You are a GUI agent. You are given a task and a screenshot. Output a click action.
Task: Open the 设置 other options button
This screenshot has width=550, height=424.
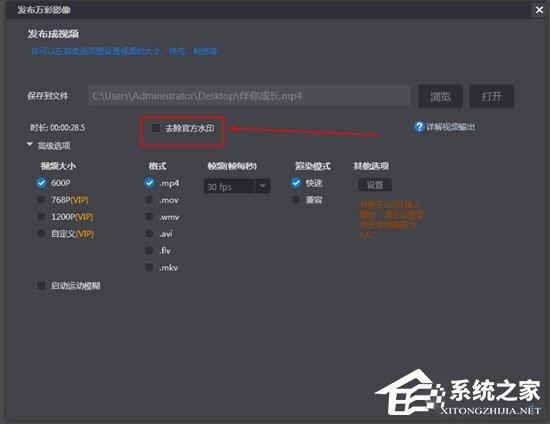tap(375, 185)
